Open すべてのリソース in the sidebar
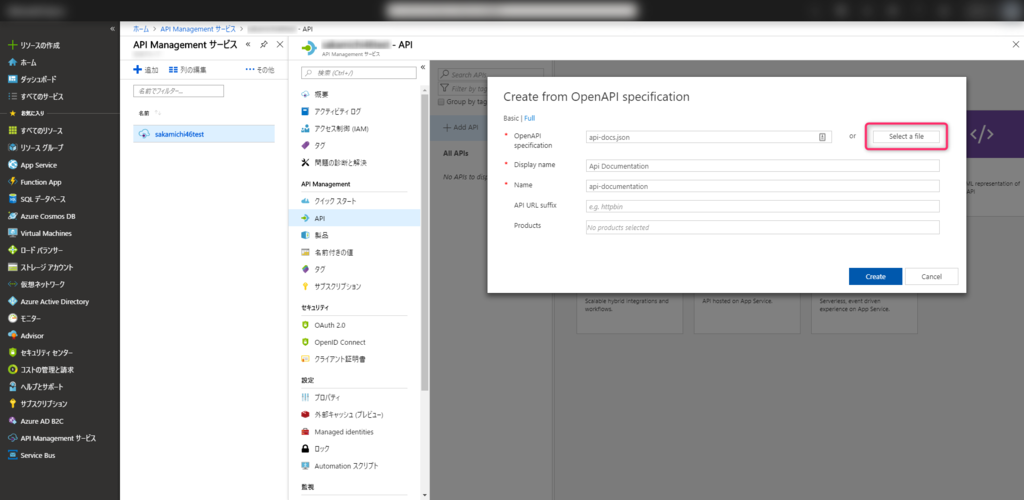The image size is (1024, 500). [x=36, y=131]
